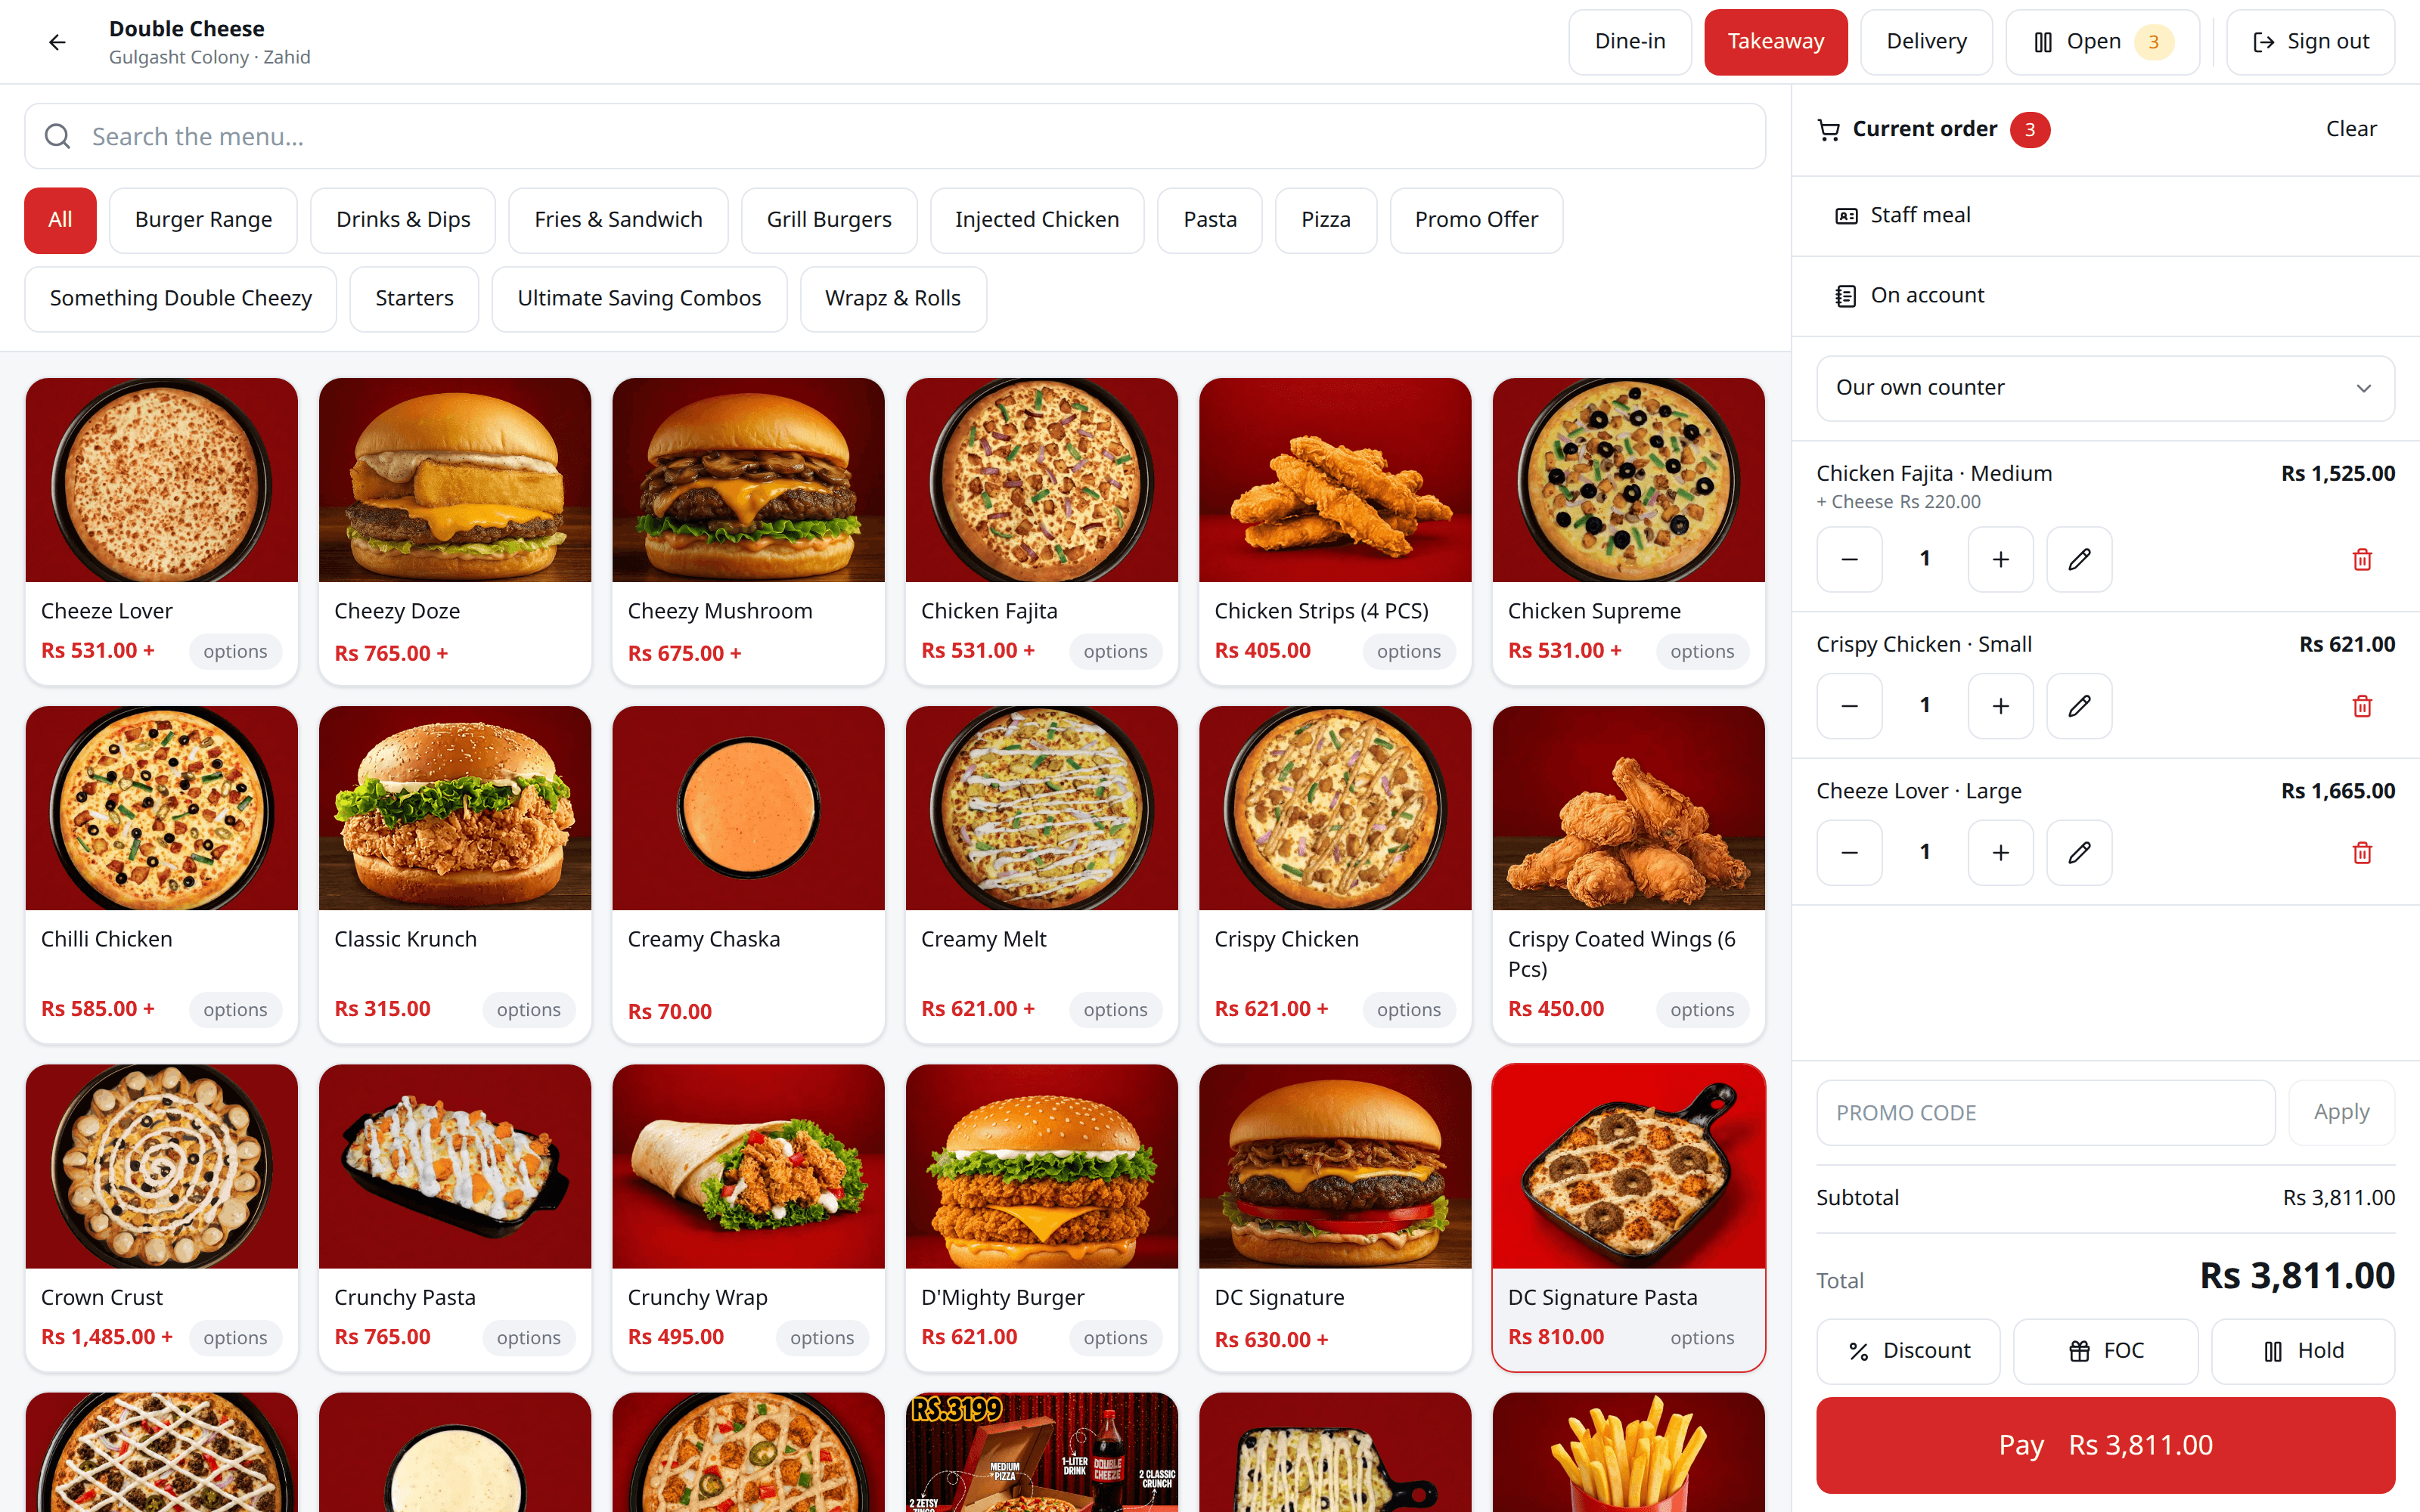Delete Chicken Fajita Medium from order
The width and height of the screenshot is (2420, 1512).
point(2362,559)
